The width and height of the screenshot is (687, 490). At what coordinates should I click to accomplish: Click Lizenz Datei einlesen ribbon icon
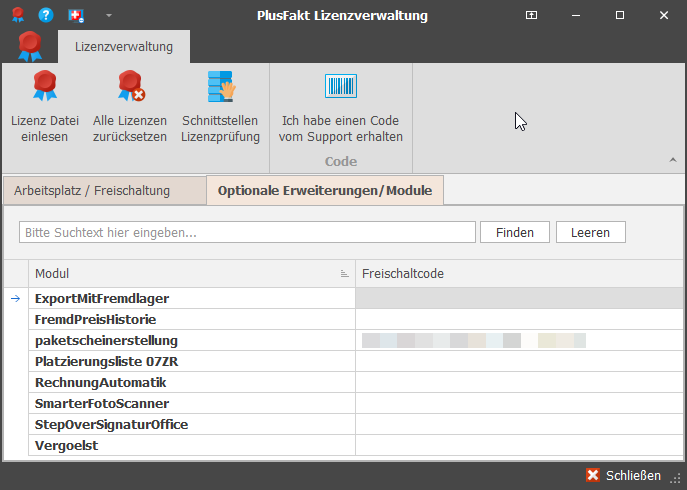pos(45,86)
